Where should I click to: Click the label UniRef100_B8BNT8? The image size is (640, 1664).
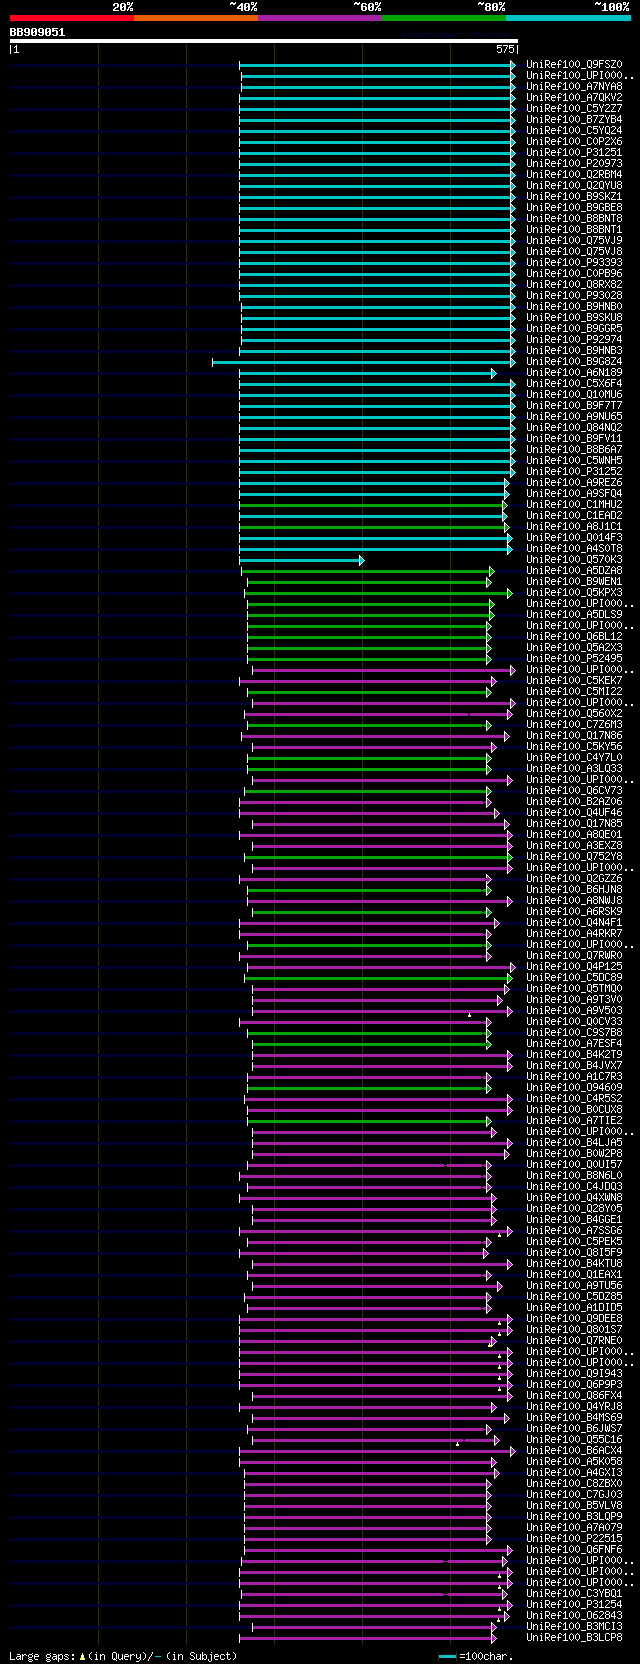click(x=574, y=218)
